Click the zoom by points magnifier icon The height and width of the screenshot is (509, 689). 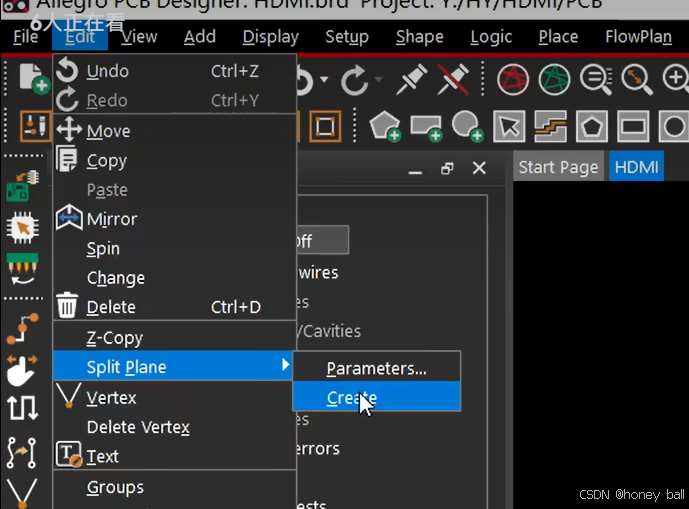click(x=637, y=80)
